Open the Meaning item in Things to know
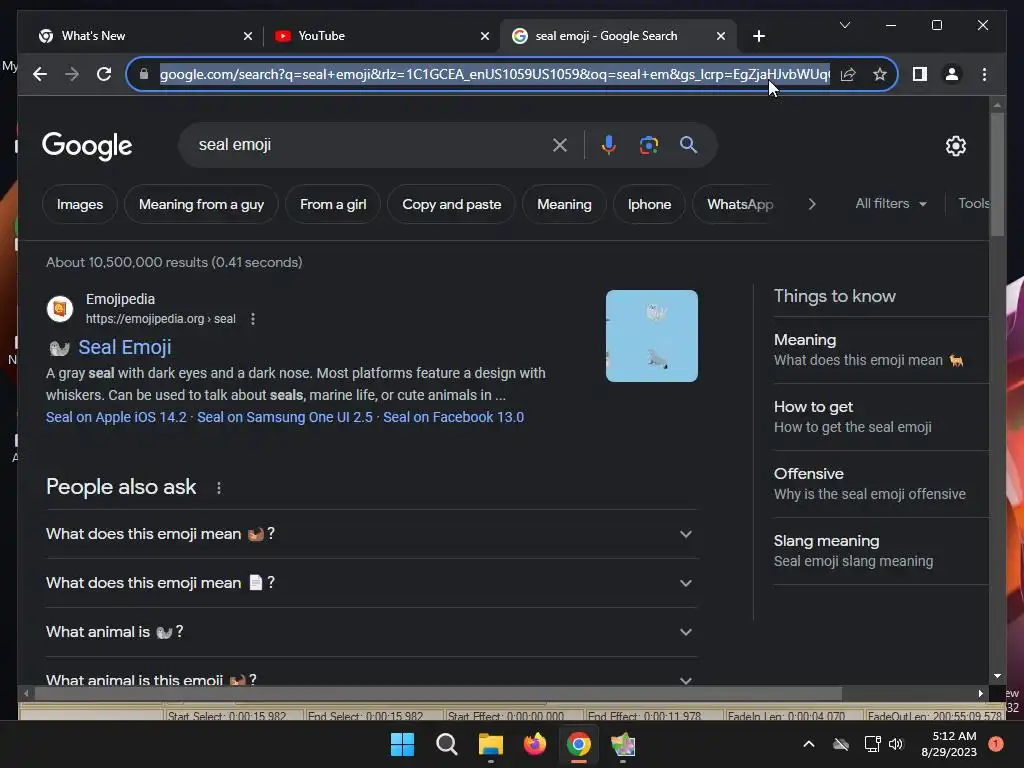1024x768 pixels. [x=880, y=350]
